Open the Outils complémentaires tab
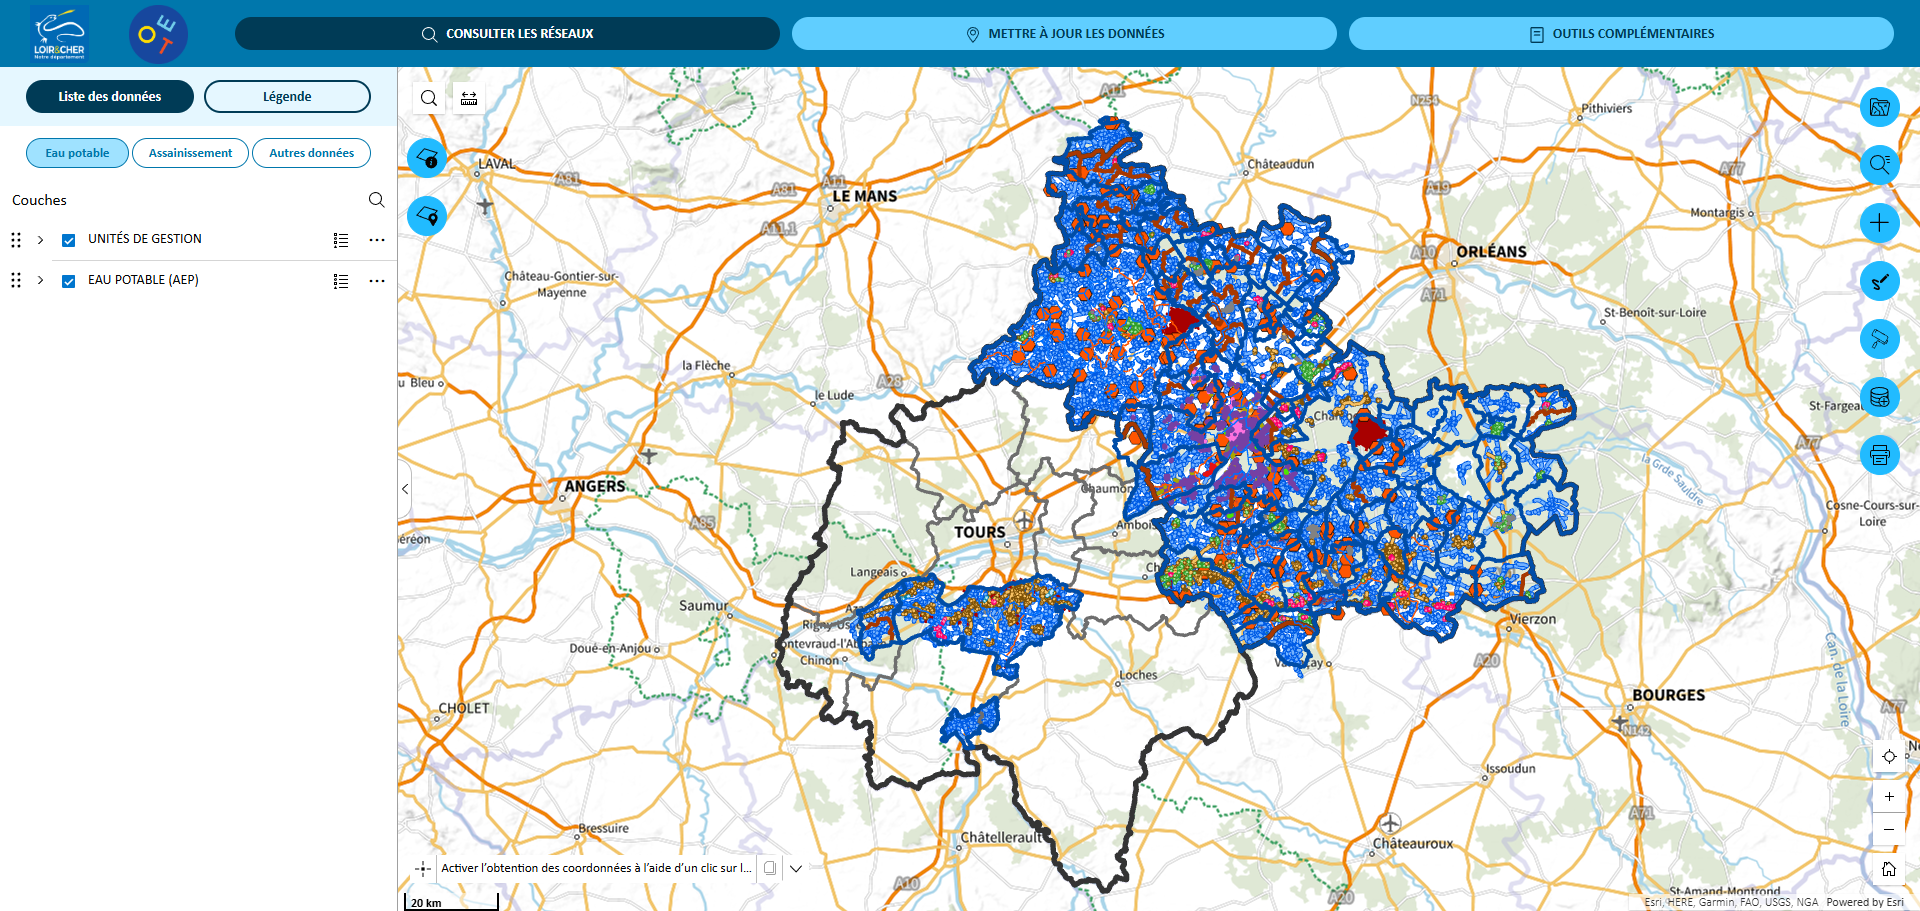 [x=1621, y=33]
